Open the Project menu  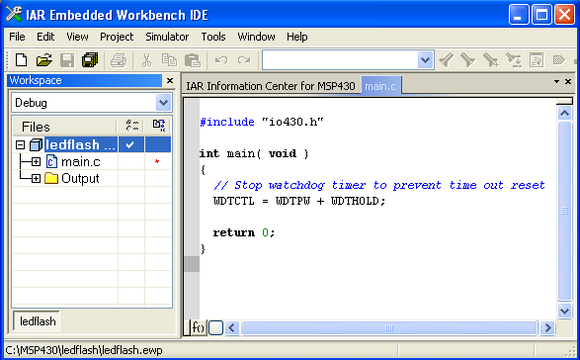click(117, 37)
